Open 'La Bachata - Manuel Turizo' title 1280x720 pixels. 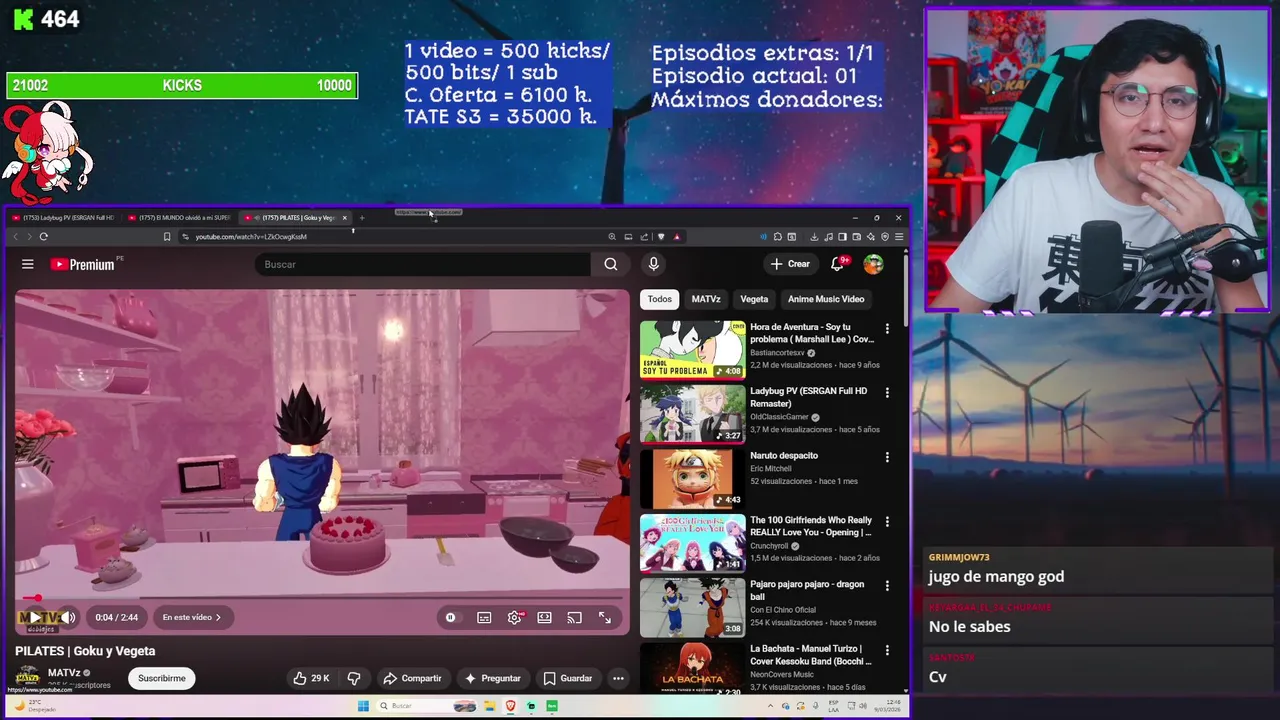[x=811, y=655]
